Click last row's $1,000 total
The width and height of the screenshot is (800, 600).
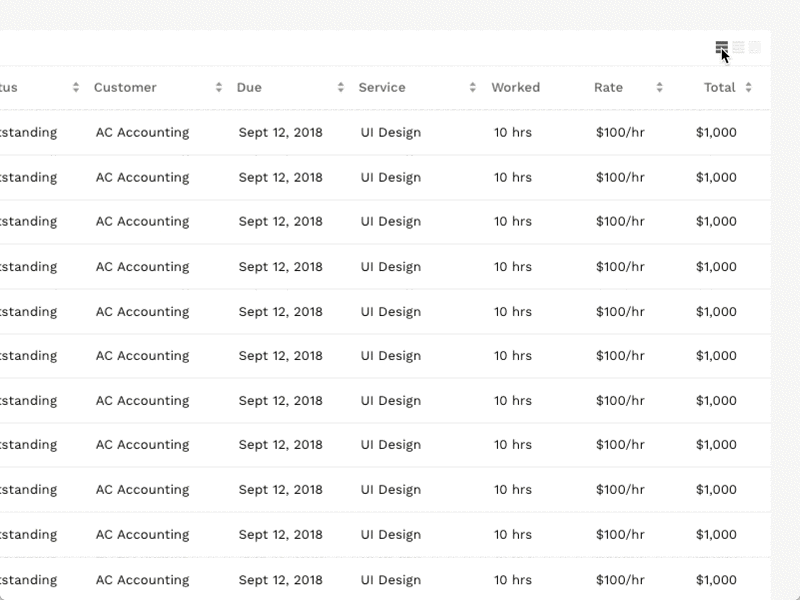[716, 580]
